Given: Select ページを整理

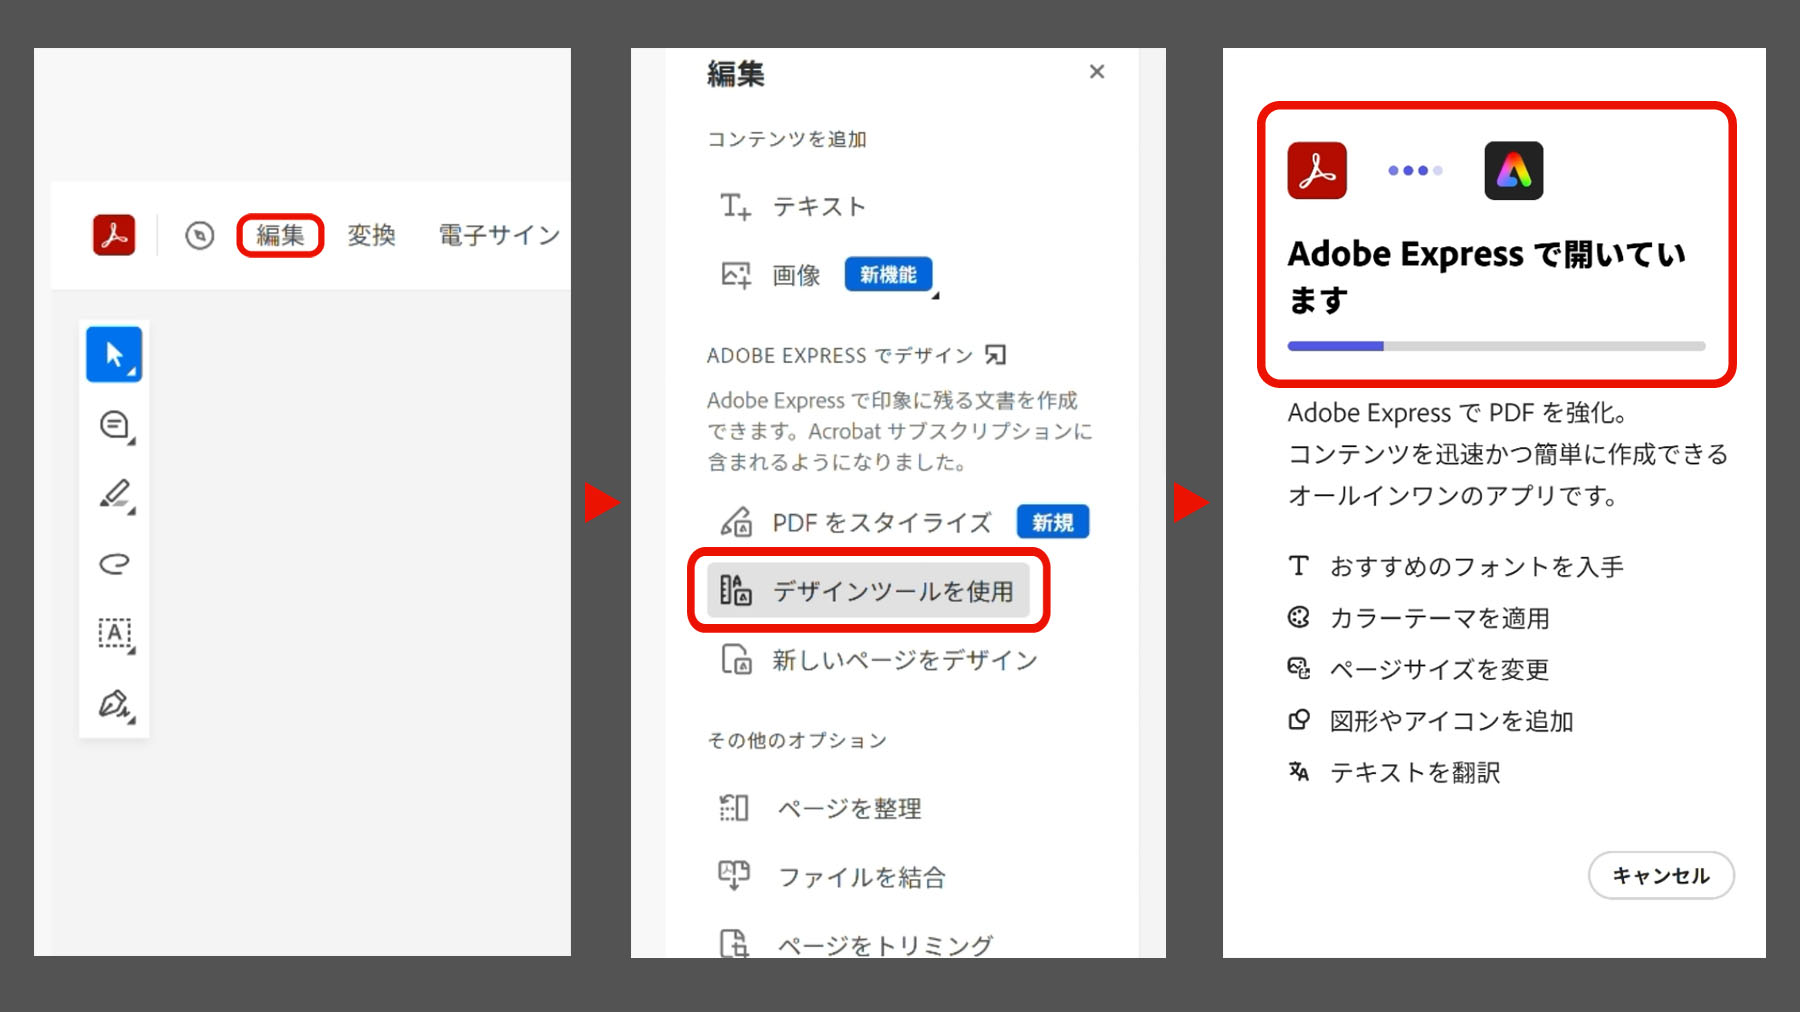Looking at the screenshot, I should pos(849,808).
